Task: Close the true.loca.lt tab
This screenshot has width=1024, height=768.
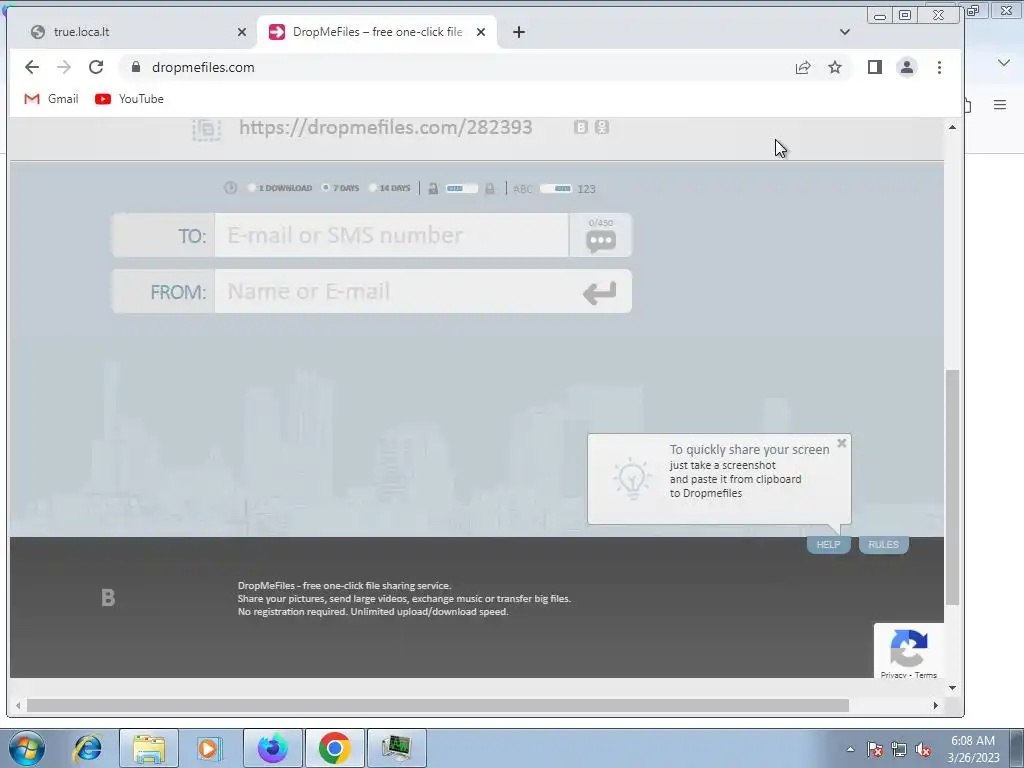Action: click(242, 32)
